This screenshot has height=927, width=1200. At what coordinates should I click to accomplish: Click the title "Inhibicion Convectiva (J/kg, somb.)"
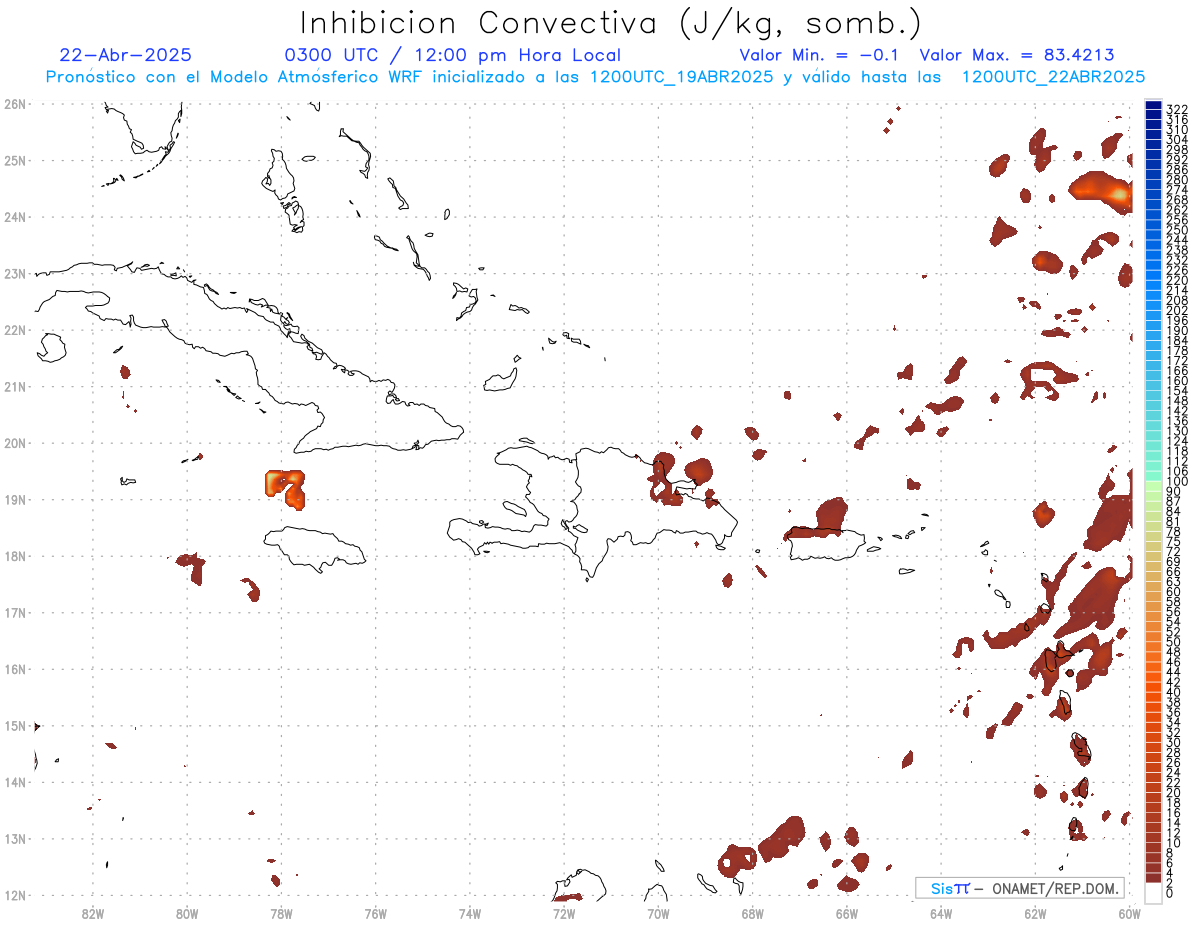(611, 23)
